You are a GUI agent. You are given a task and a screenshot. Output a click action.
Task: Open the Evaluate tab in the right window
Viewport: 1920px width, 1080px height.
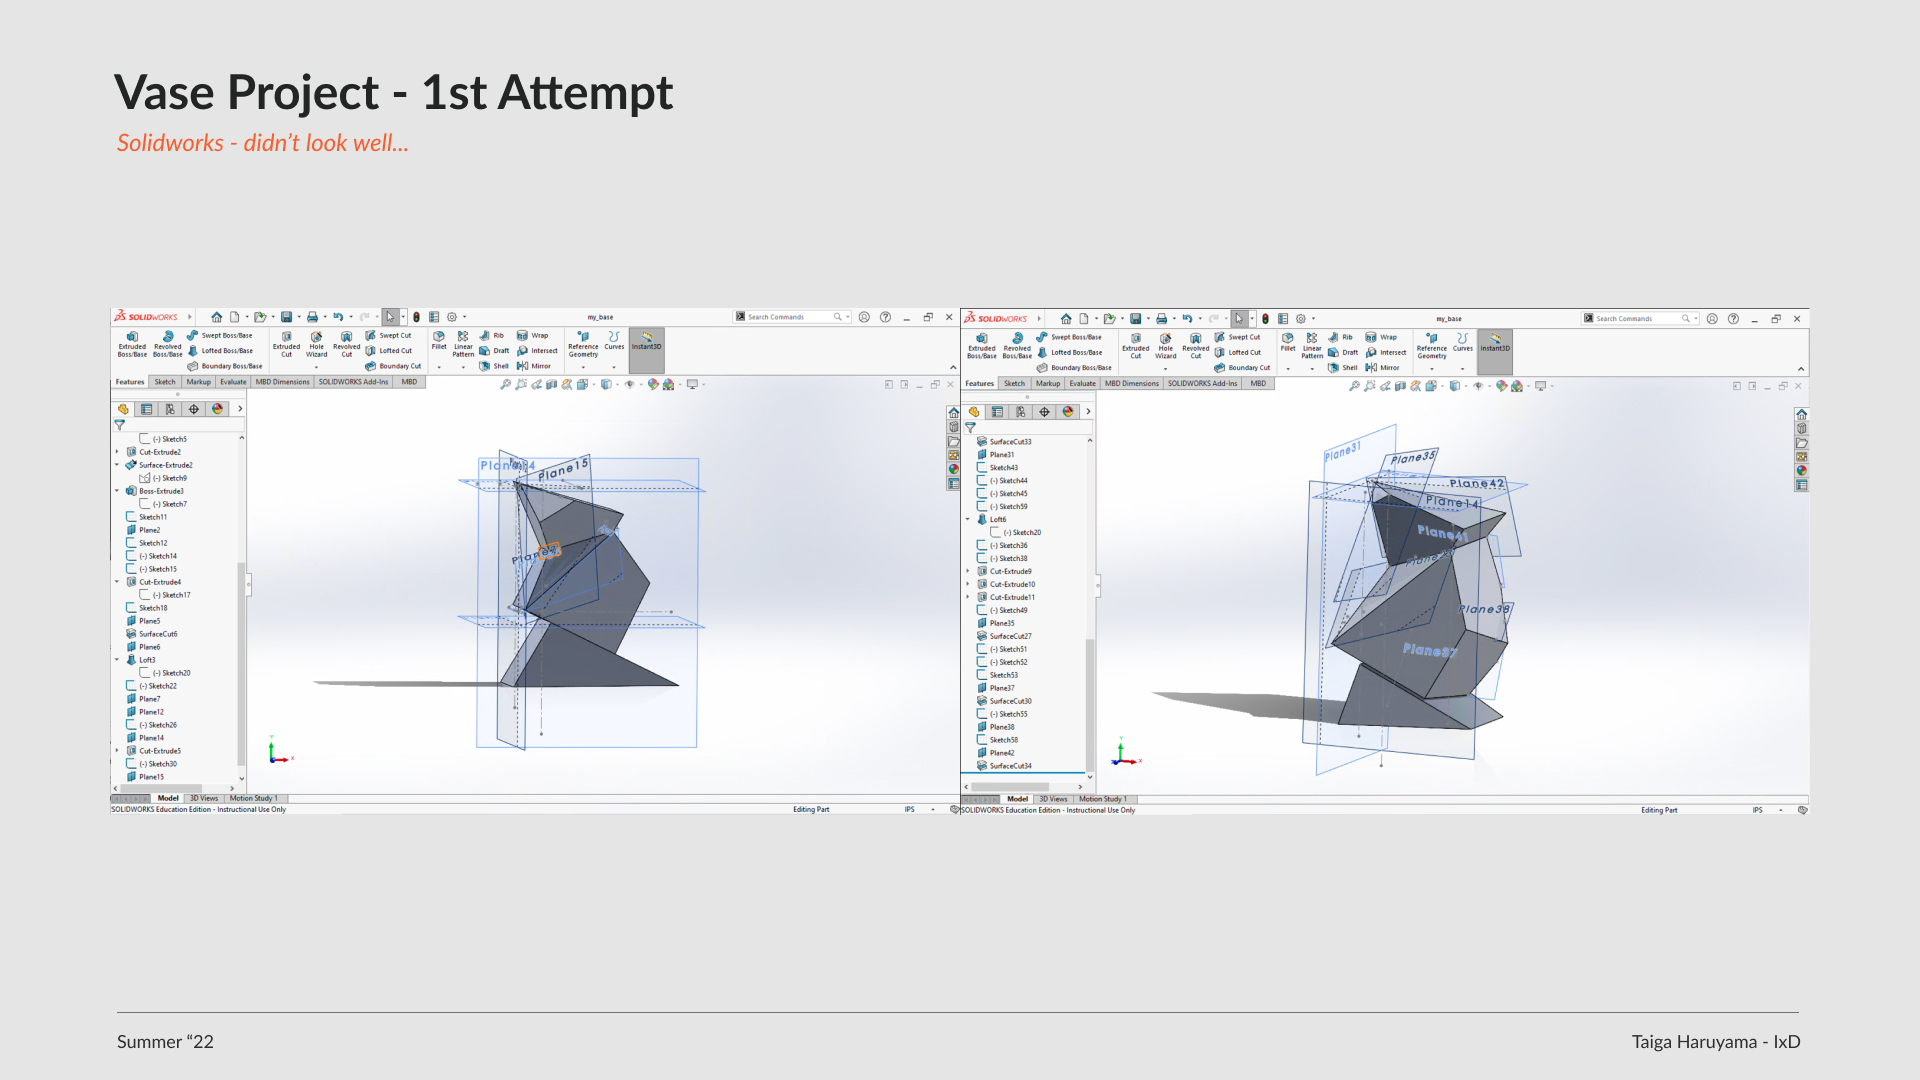[x=1082, y=384]
